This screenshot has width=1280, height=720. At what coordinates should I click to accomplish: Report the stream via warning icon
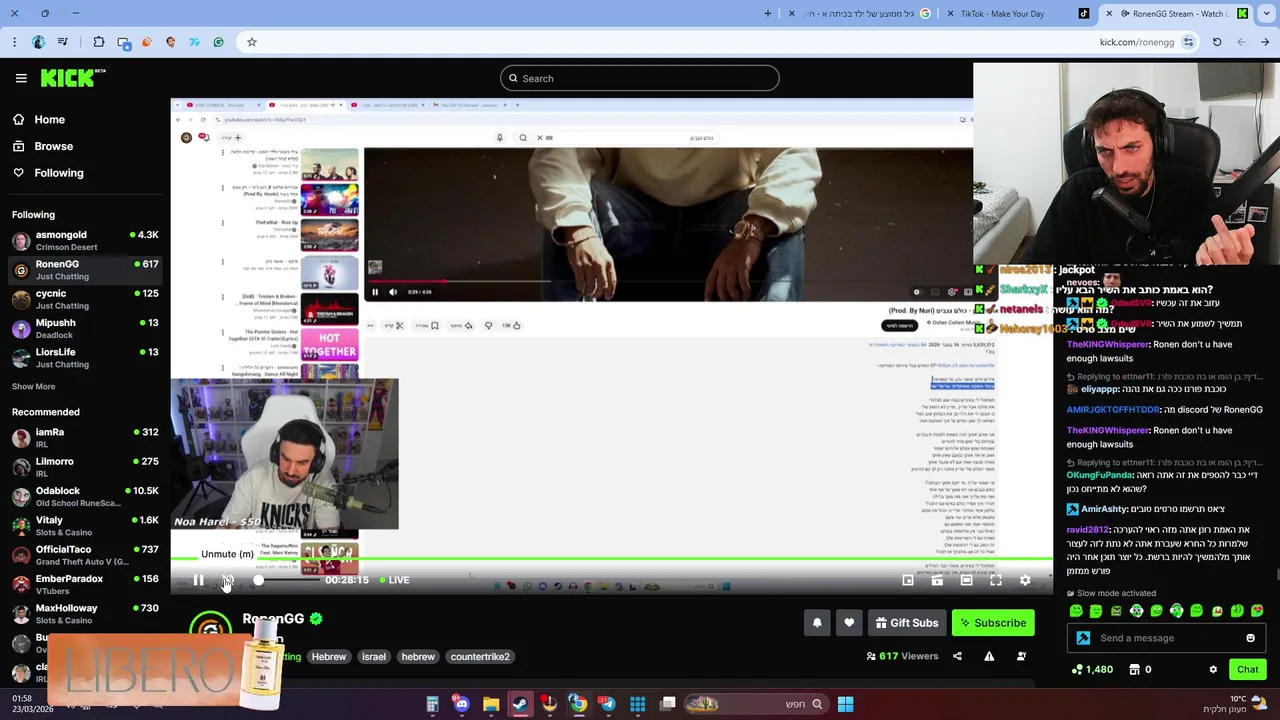tap(989, 656)
